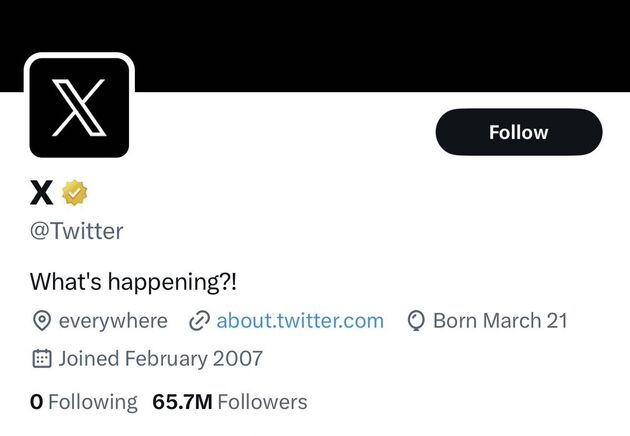Click the birthday balloon icon

click(416, 321)
